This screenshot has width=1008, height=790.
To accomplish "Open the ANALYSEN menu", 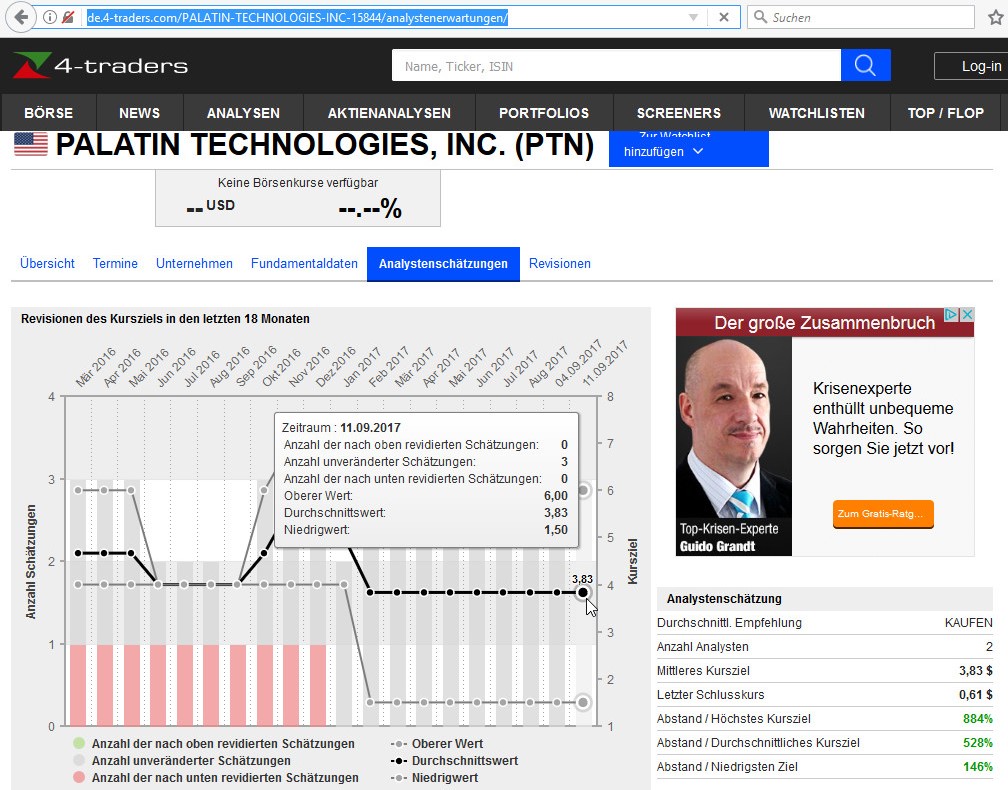I will (x=243, y=113).
